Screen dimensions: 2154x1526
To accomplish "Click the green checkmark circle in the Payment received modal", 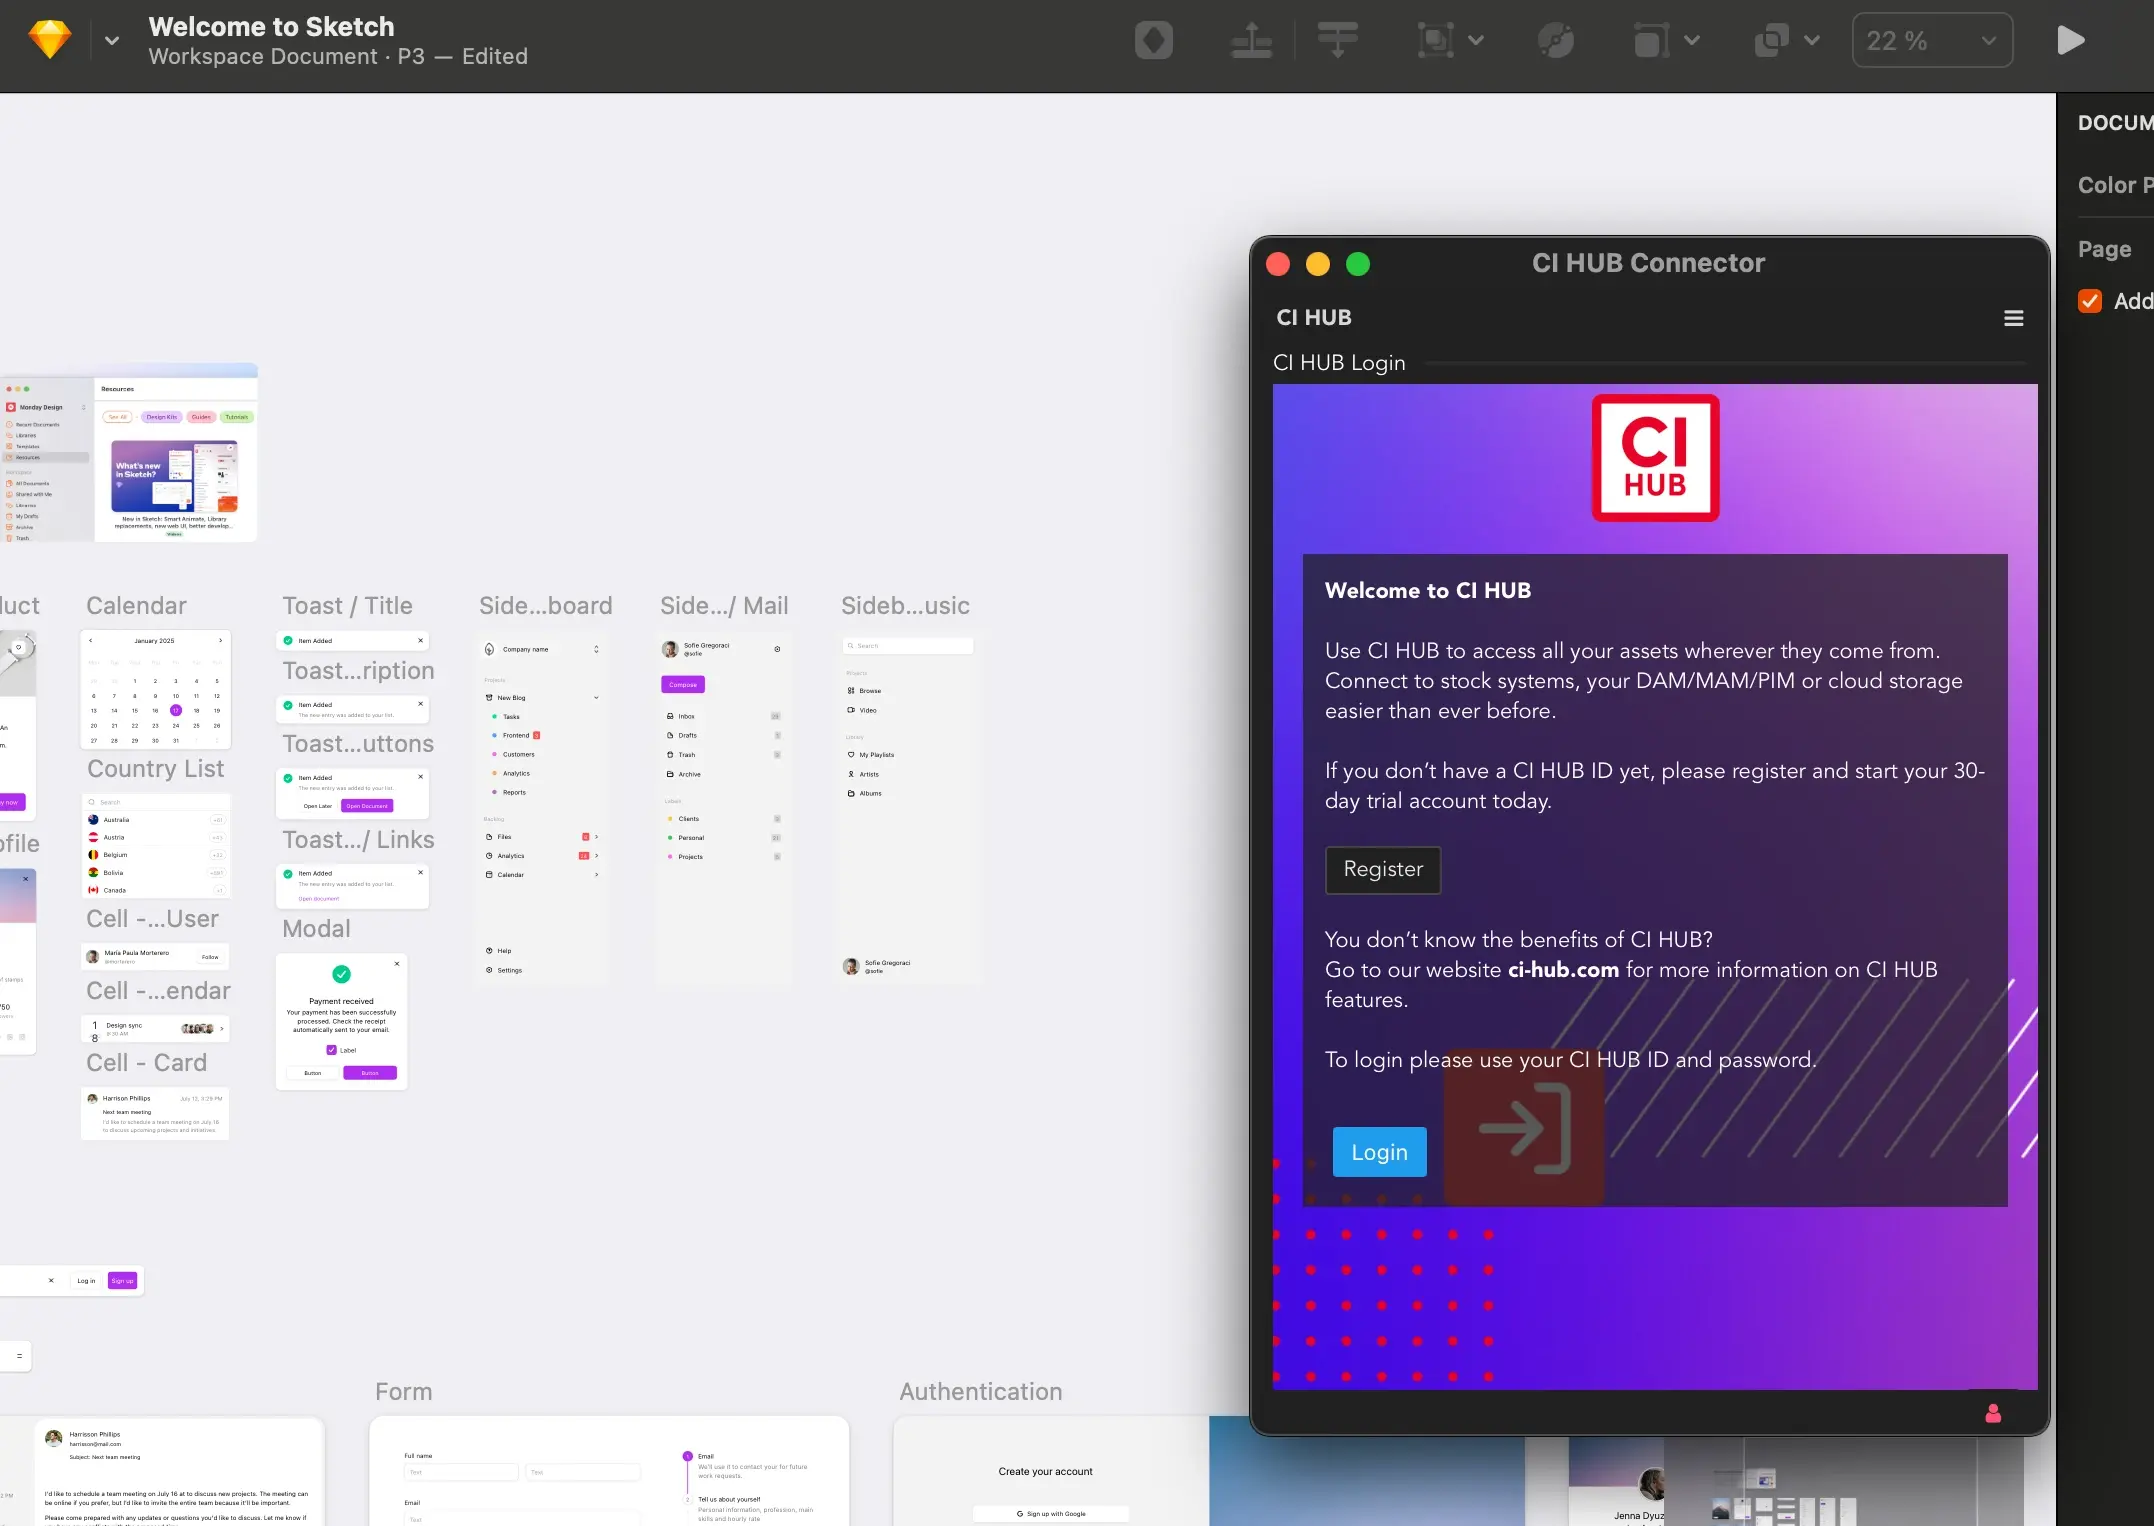I will tap(341, 974).
